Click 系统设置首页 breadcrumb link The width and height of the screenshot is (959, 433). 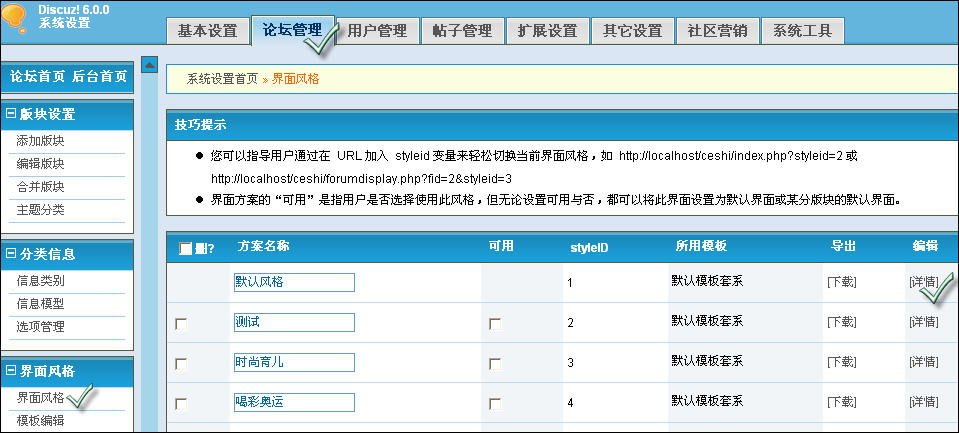(222, 79)
